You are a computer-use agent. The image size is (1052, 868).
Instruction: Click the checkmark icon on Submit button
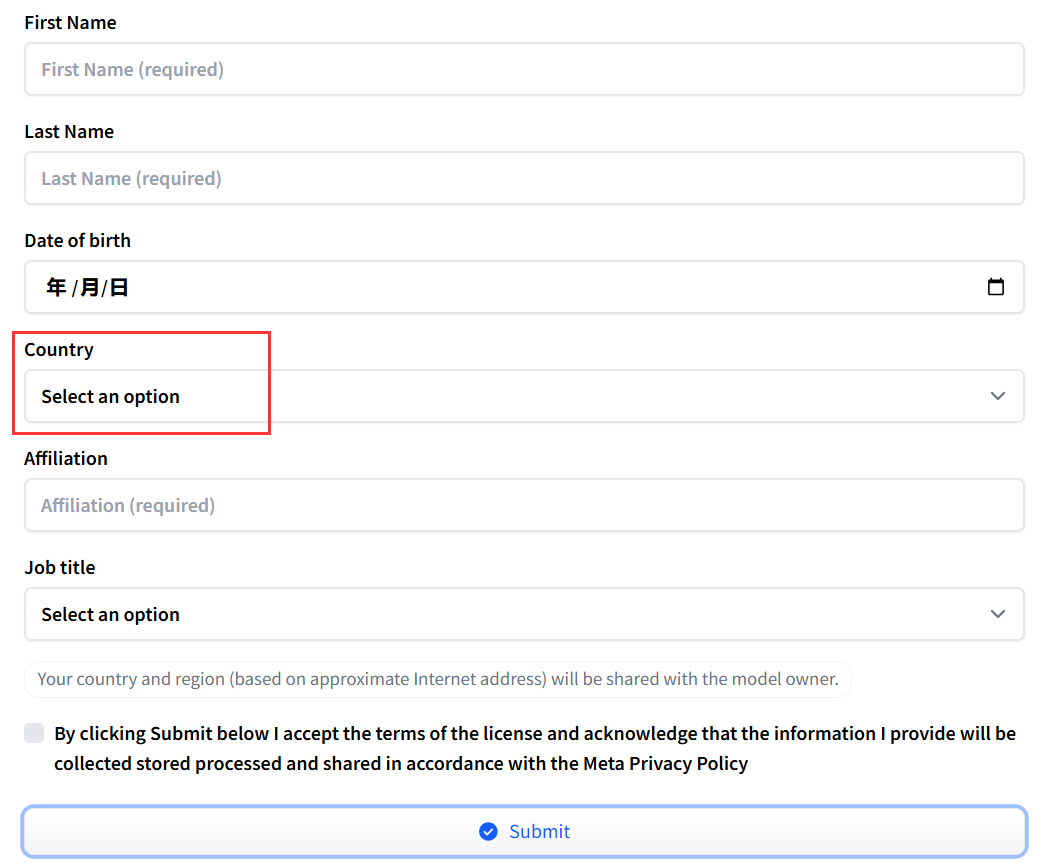[x=488, y=832]
